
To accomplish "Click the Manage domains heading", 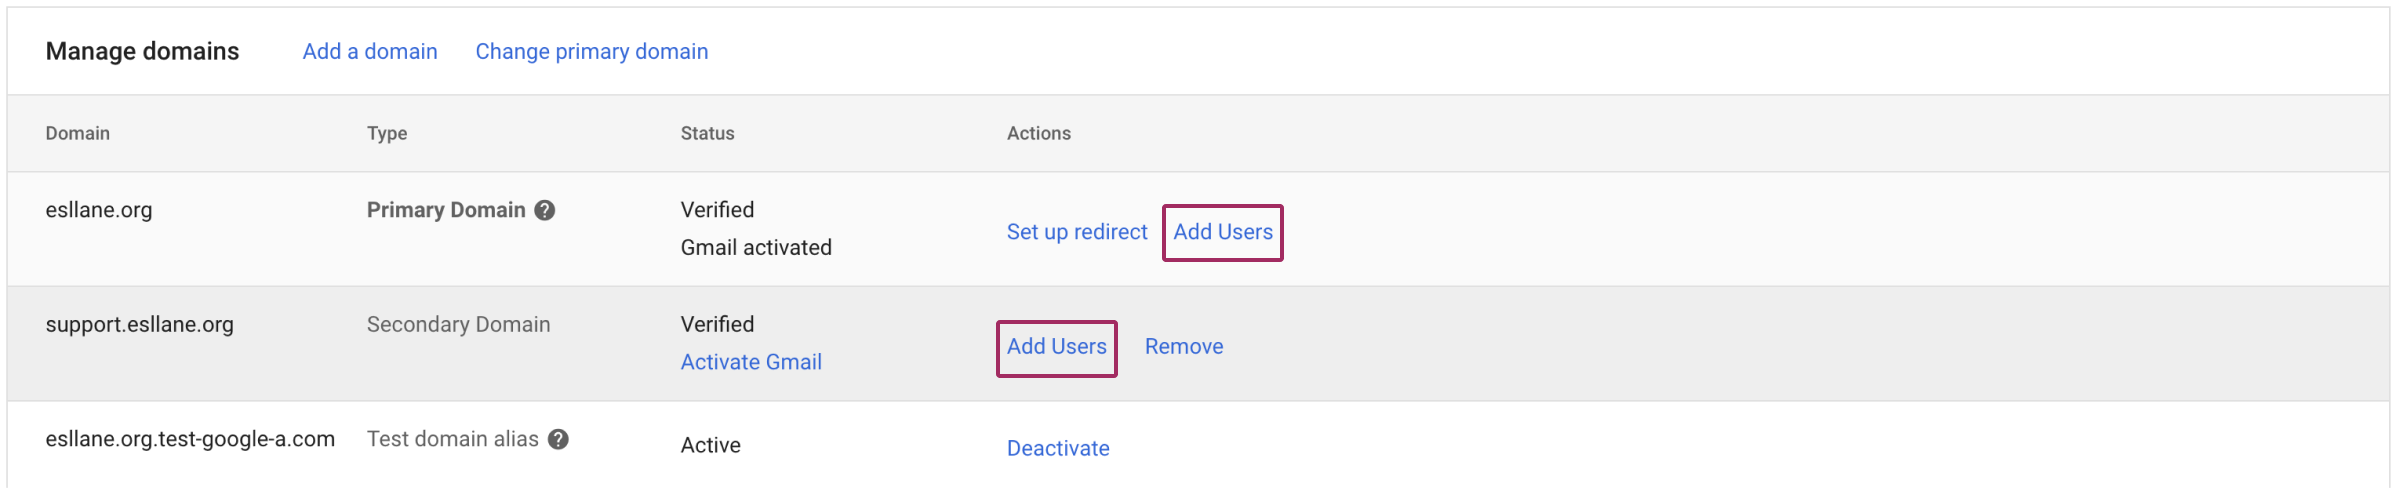I will 143,52.
